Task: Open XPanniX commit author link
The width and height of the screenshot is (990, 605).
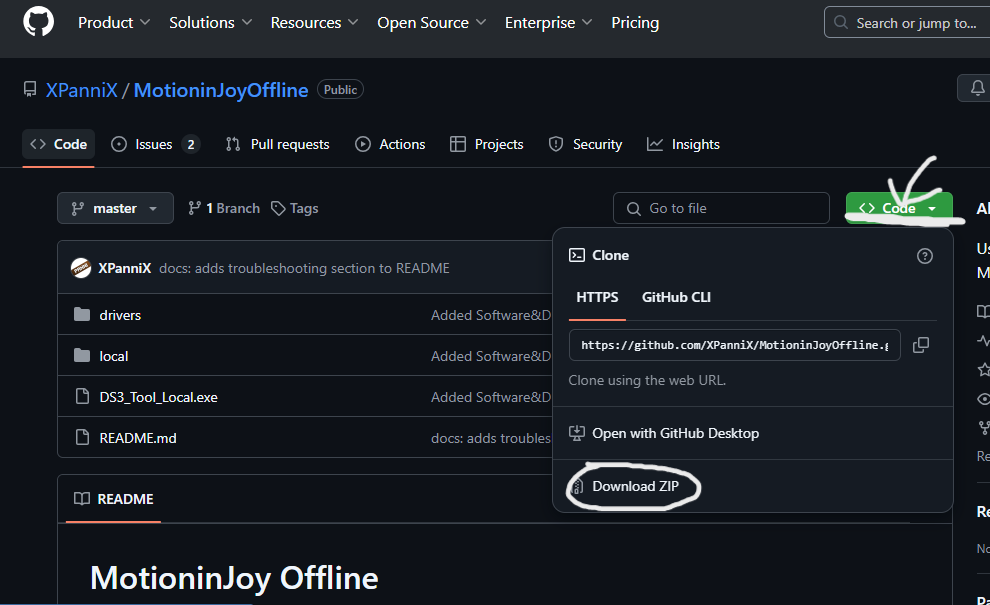Action: [x=124, y=268]
